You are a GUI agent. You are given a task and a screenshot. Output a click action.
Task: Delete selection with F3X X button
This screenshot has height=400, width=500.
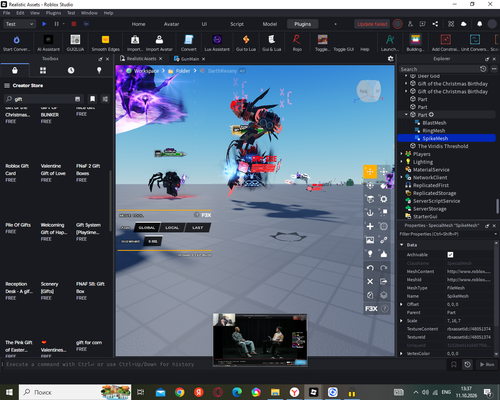[x=370, y=281]
